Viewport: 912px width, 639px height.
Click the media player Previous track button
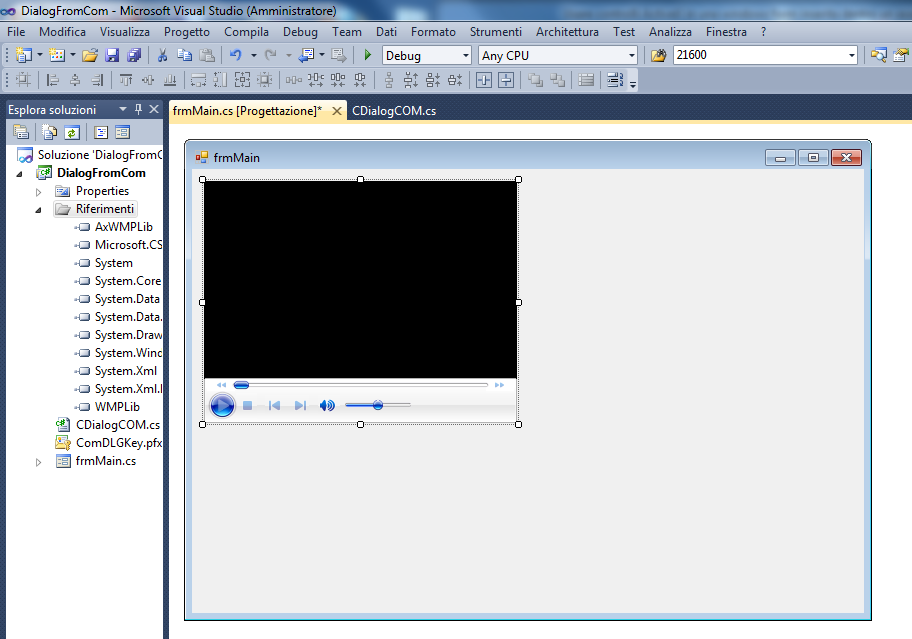coord(275,406)
